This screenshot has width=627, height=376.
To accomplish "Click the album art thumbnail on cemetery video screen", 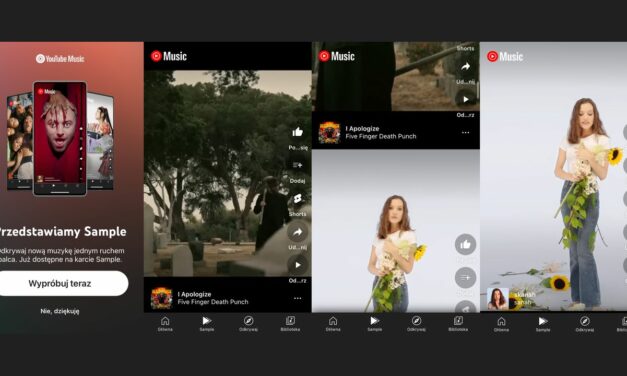I will coord(162,298).
